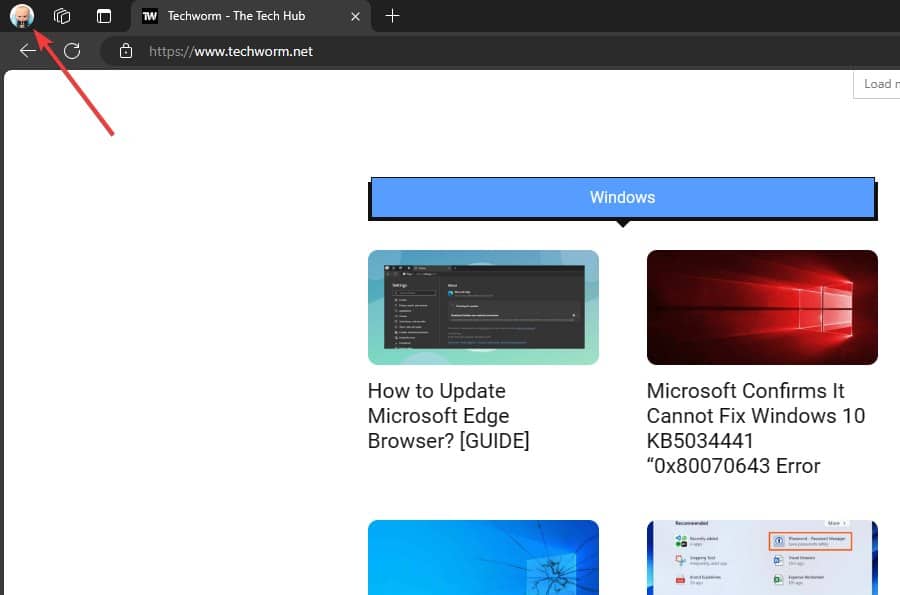Viewport: 900px width, 595px height.
Task: Refresh the page with the reload icon
Action: coord(72,51)
